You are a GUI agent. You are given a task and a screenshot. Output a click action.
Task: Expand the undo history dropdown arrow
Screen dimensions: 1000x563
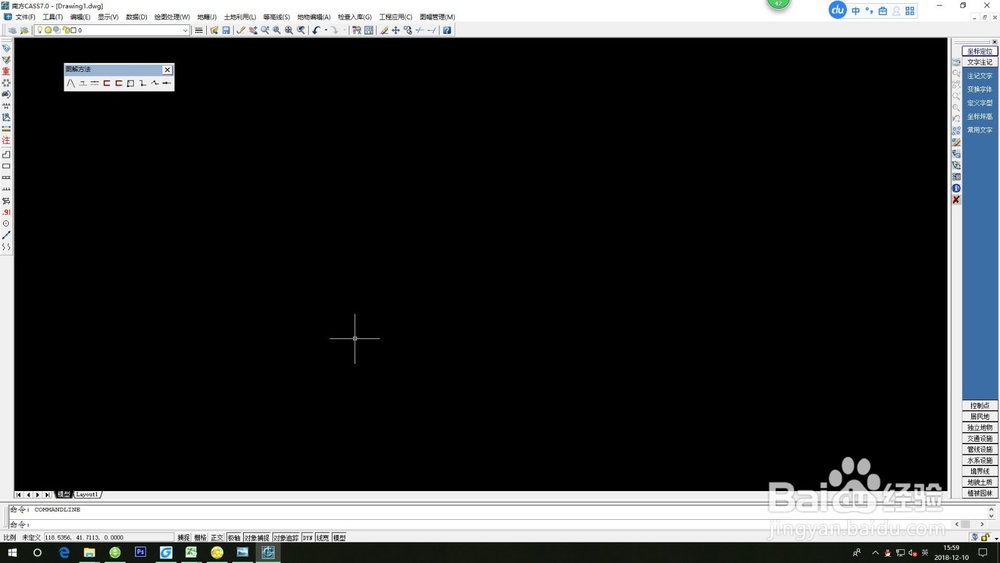coord(325,30)
